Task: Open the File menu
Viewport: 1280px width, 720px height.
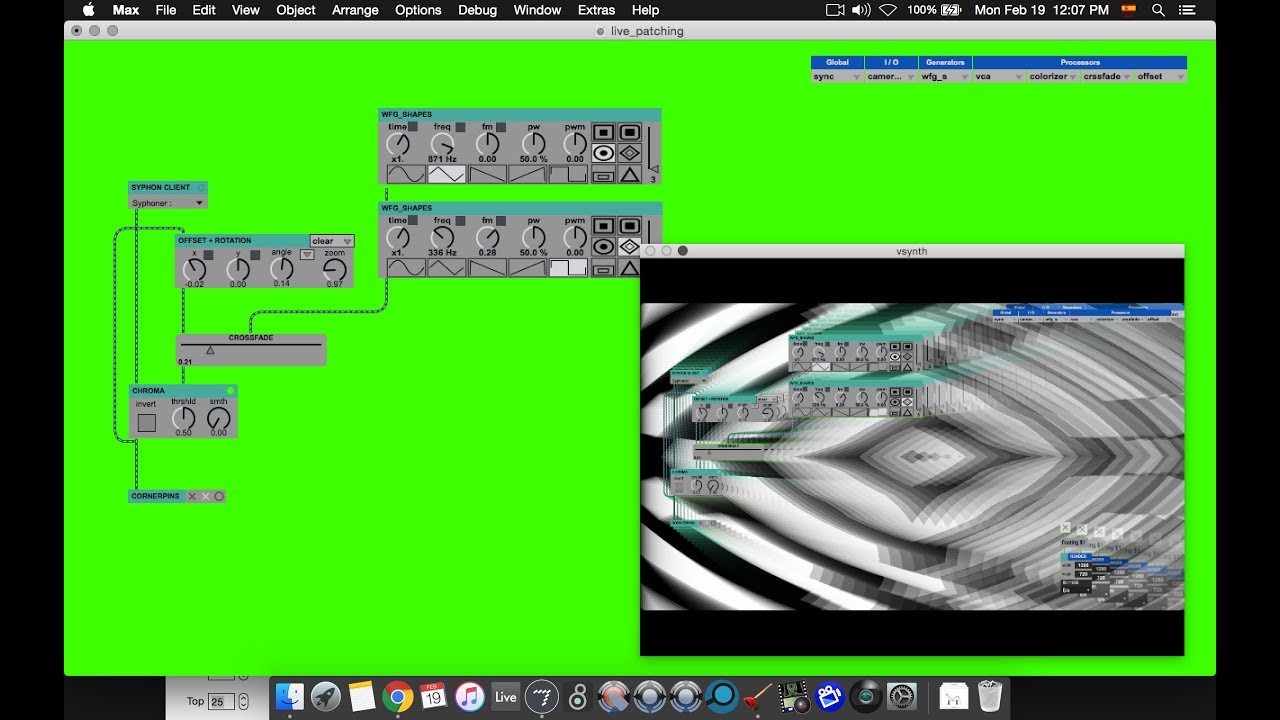Action: (x=166, y=10)
